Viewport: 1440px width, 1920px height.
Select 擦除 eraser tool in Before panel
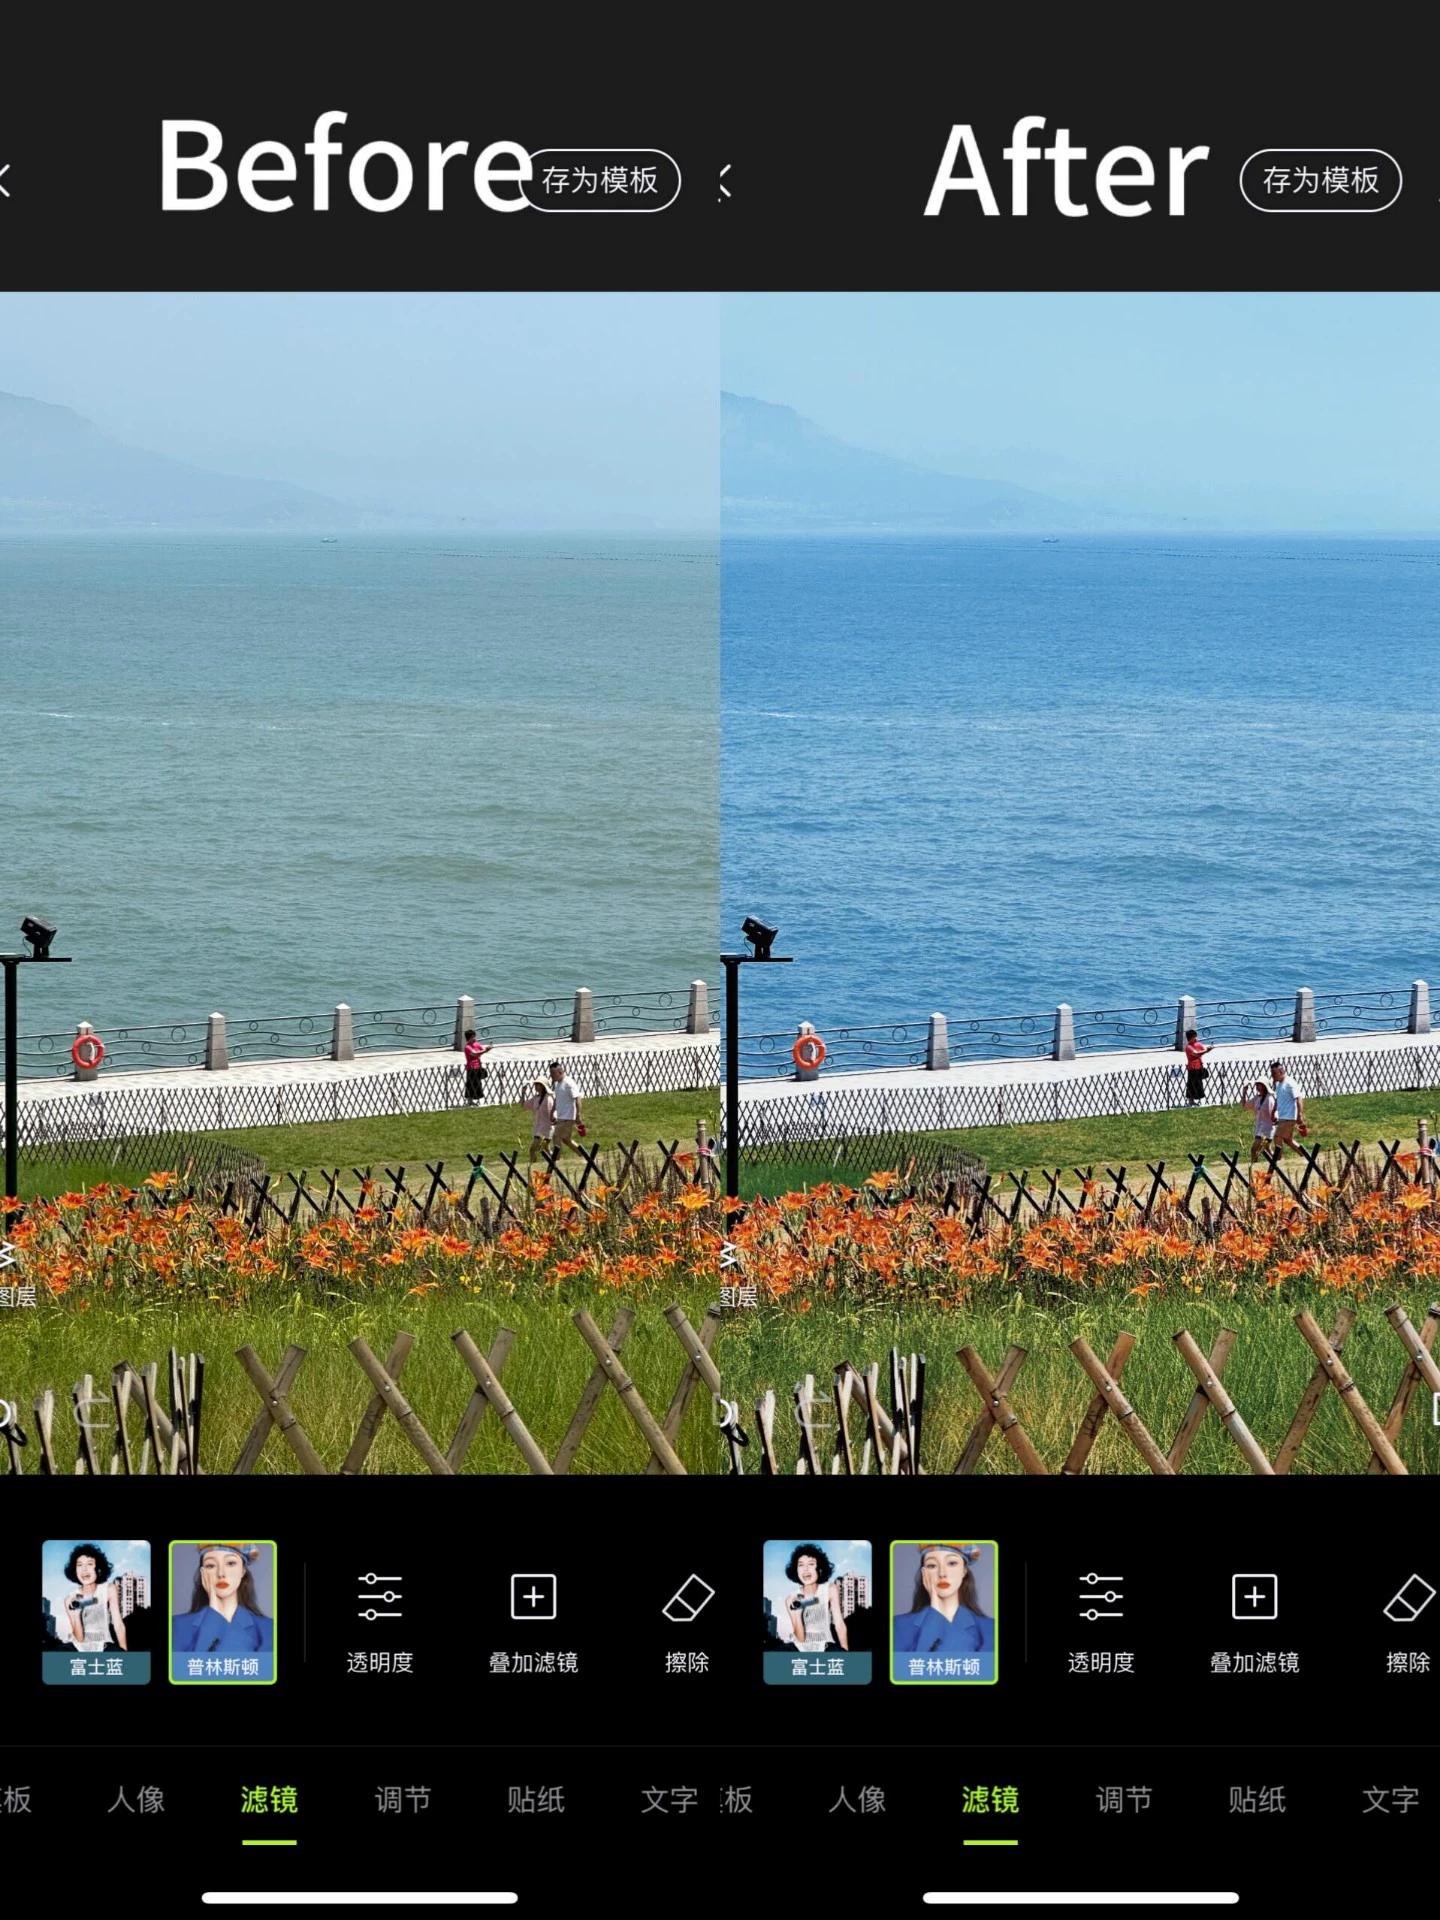(687, 1618)
